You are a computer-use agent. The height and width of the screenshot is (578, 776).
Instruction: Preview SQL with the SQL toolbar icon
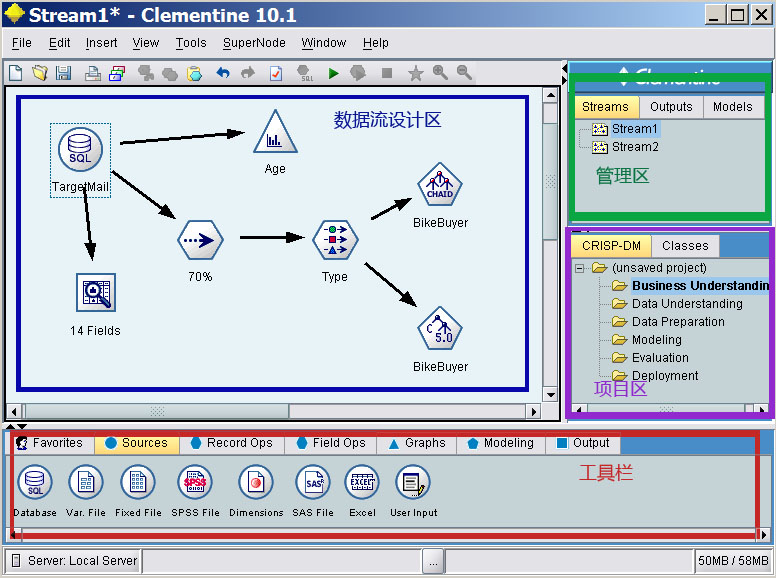tap(304, 73)
